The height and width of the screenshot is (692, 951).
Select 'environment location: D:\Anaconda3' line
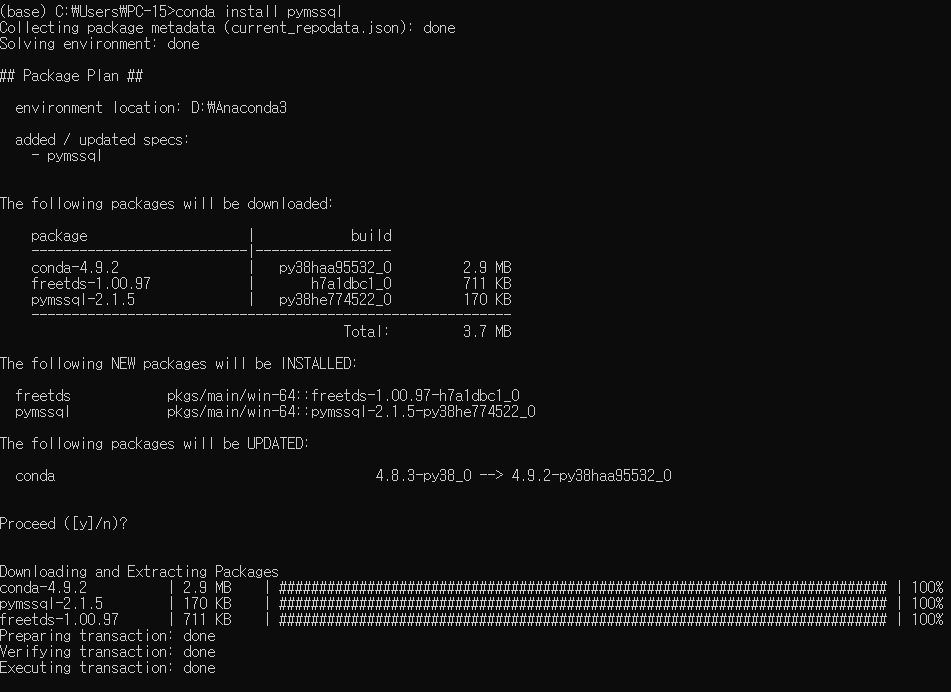(x=151, y=108)
